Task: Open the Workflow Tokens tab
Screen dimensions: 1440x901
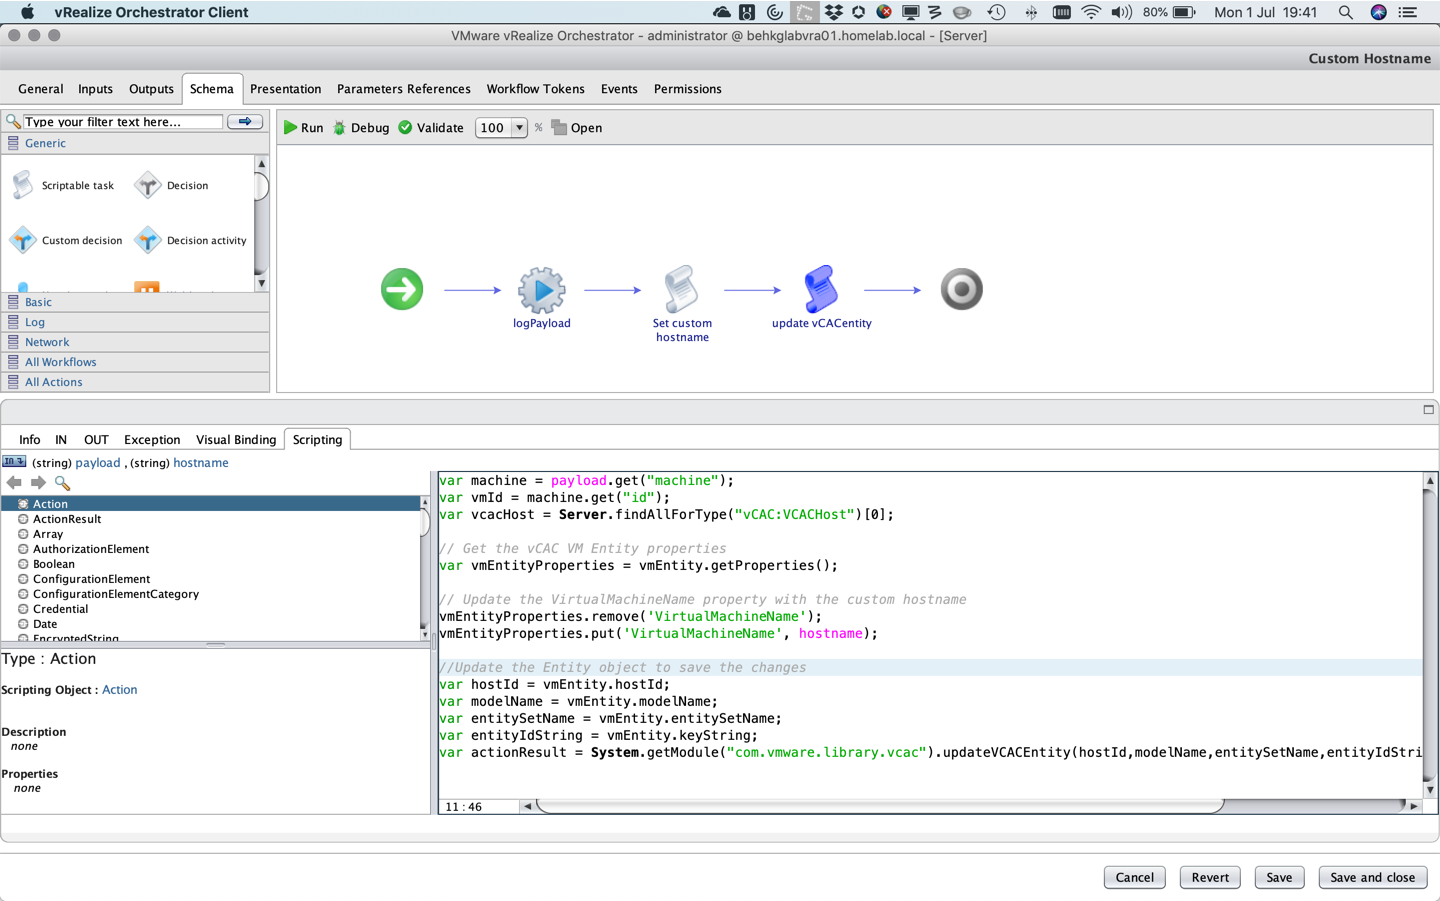Action: 535,89
